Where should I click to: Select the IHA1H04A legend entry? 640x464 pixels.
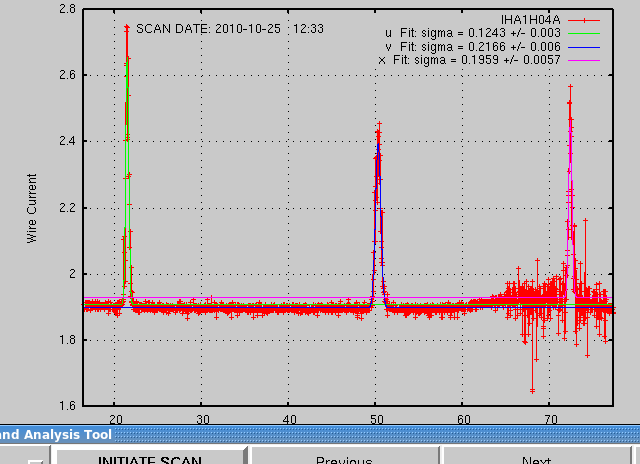pyautogui.click(x=530, y=20)
